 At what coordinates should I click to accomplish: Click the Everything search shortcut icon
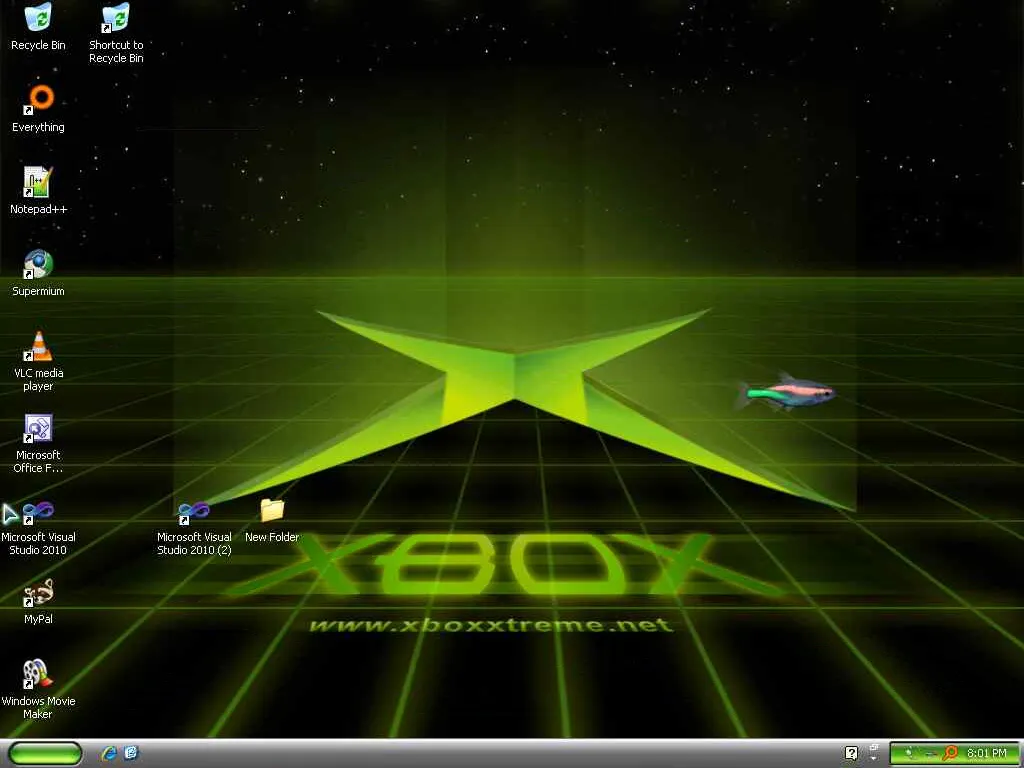pos(39,99)
